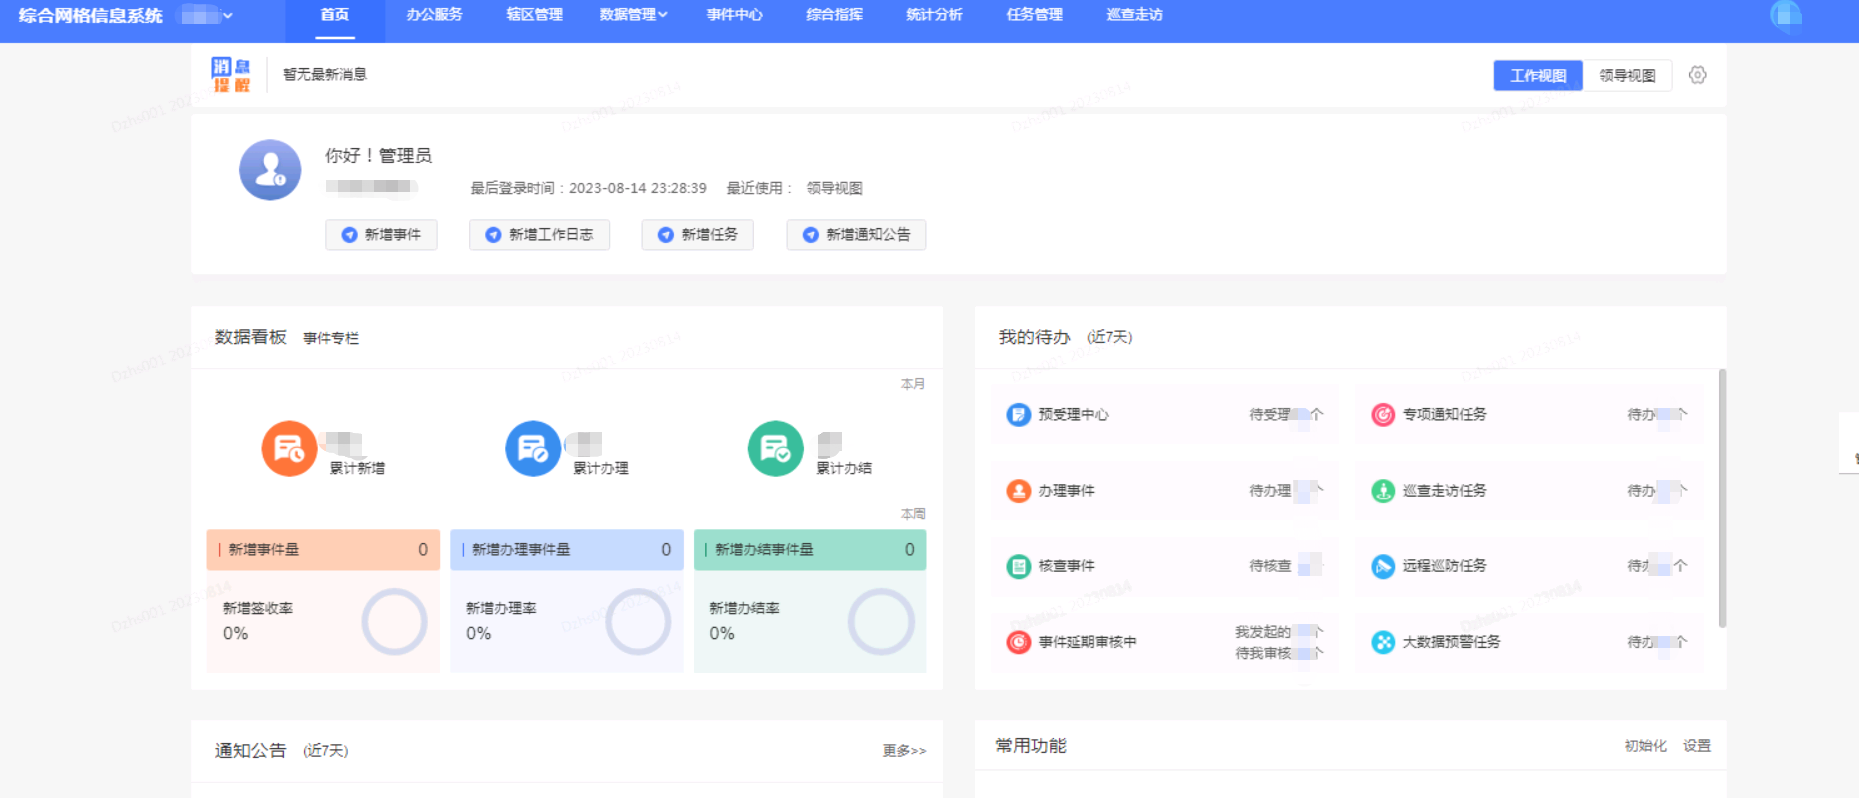1859x798 pixels.
Task: Switch to 工作视图 view
Action: pos(1538,76)
